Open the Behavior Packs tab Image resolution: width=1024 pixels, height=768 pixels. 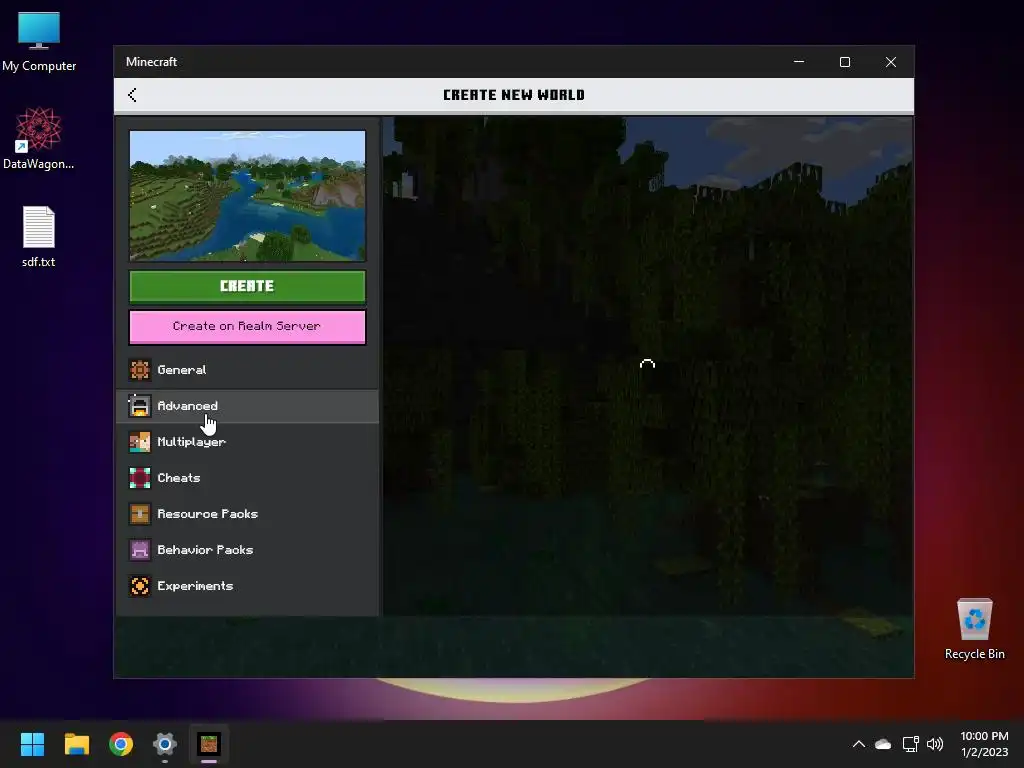pos(248,550)
